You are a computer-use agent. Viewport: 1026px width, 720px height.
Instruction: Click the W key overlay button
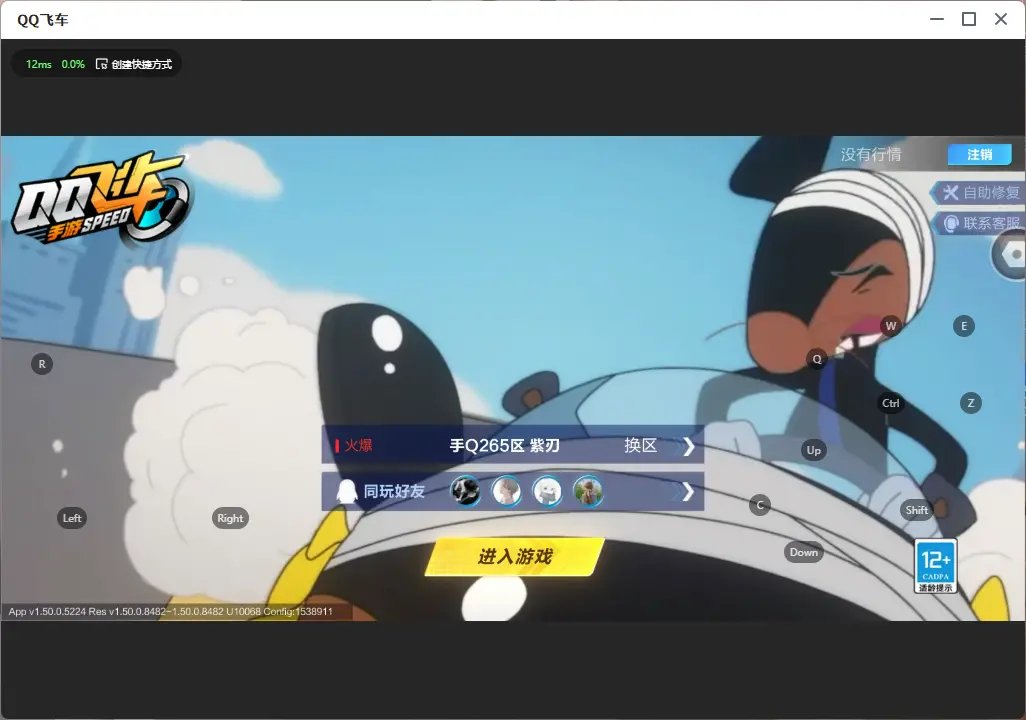click(x=891, y=326)
